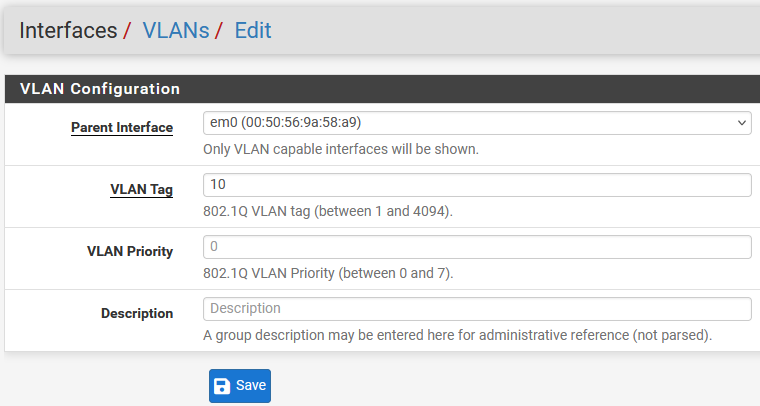
Task: Click the VLAN Configuration panel header
Action: pyautogui.click(x=100, y=89)
